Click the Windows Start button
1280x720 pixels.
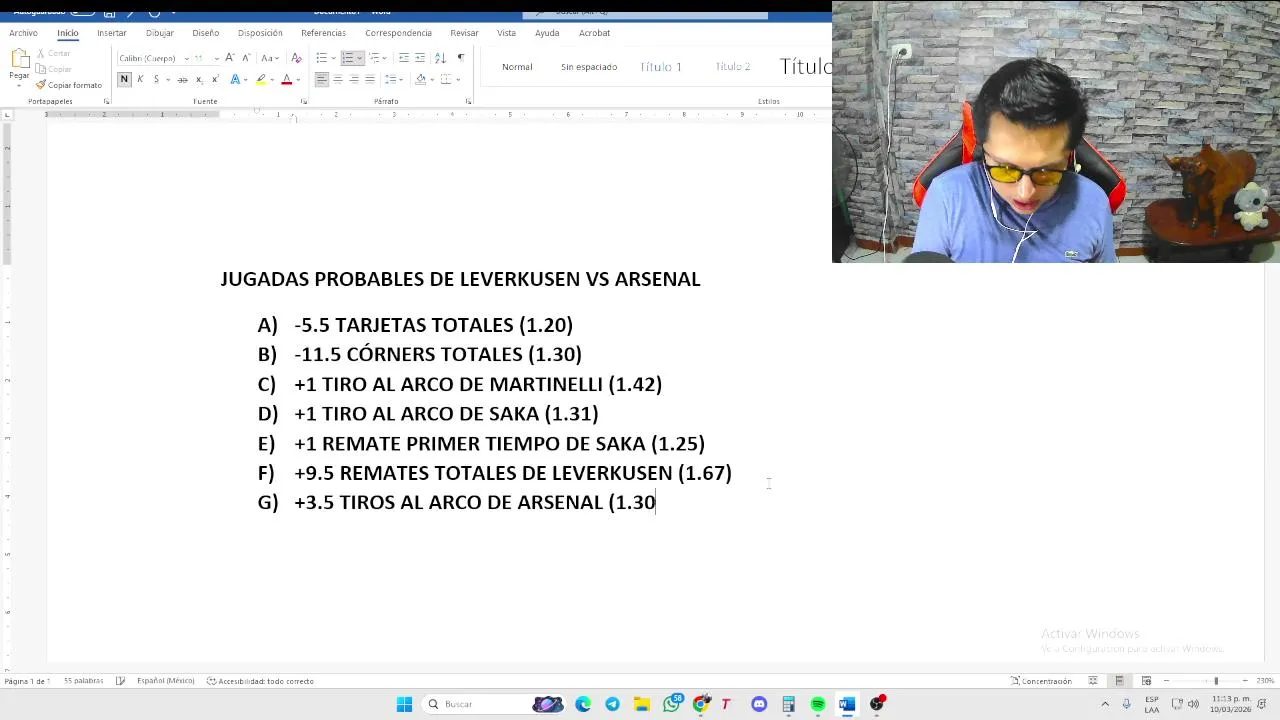pos(404,704)
